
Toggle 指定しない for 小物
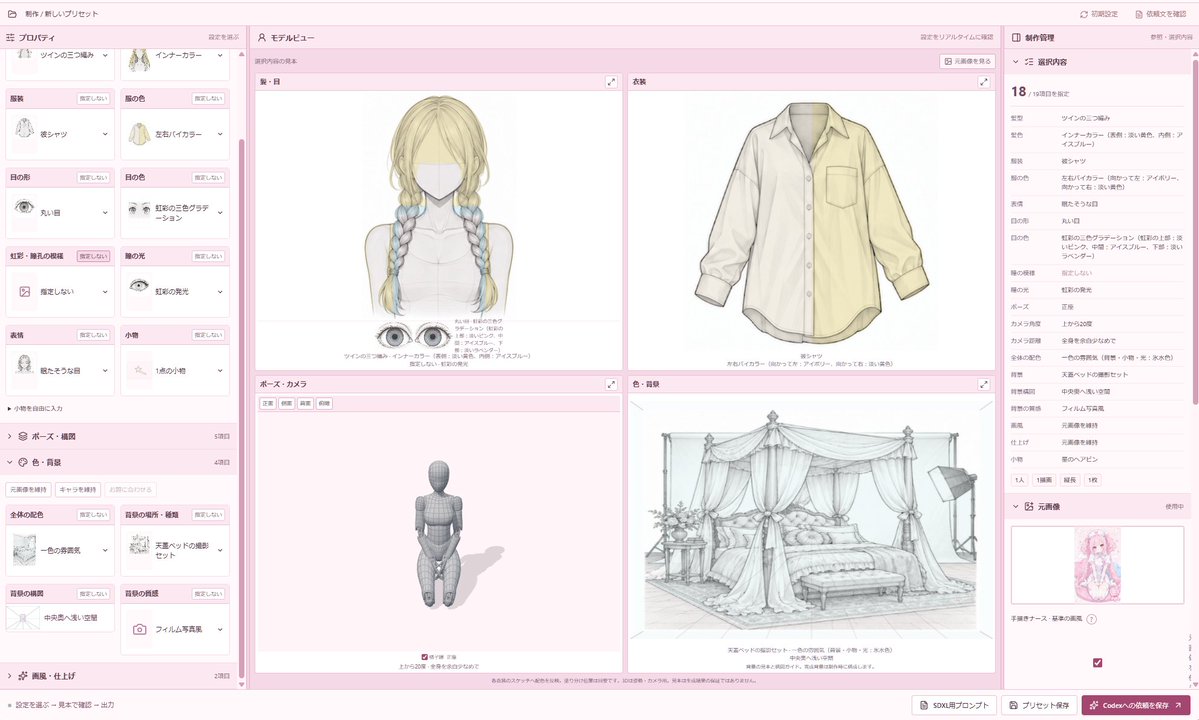[208, 335]
